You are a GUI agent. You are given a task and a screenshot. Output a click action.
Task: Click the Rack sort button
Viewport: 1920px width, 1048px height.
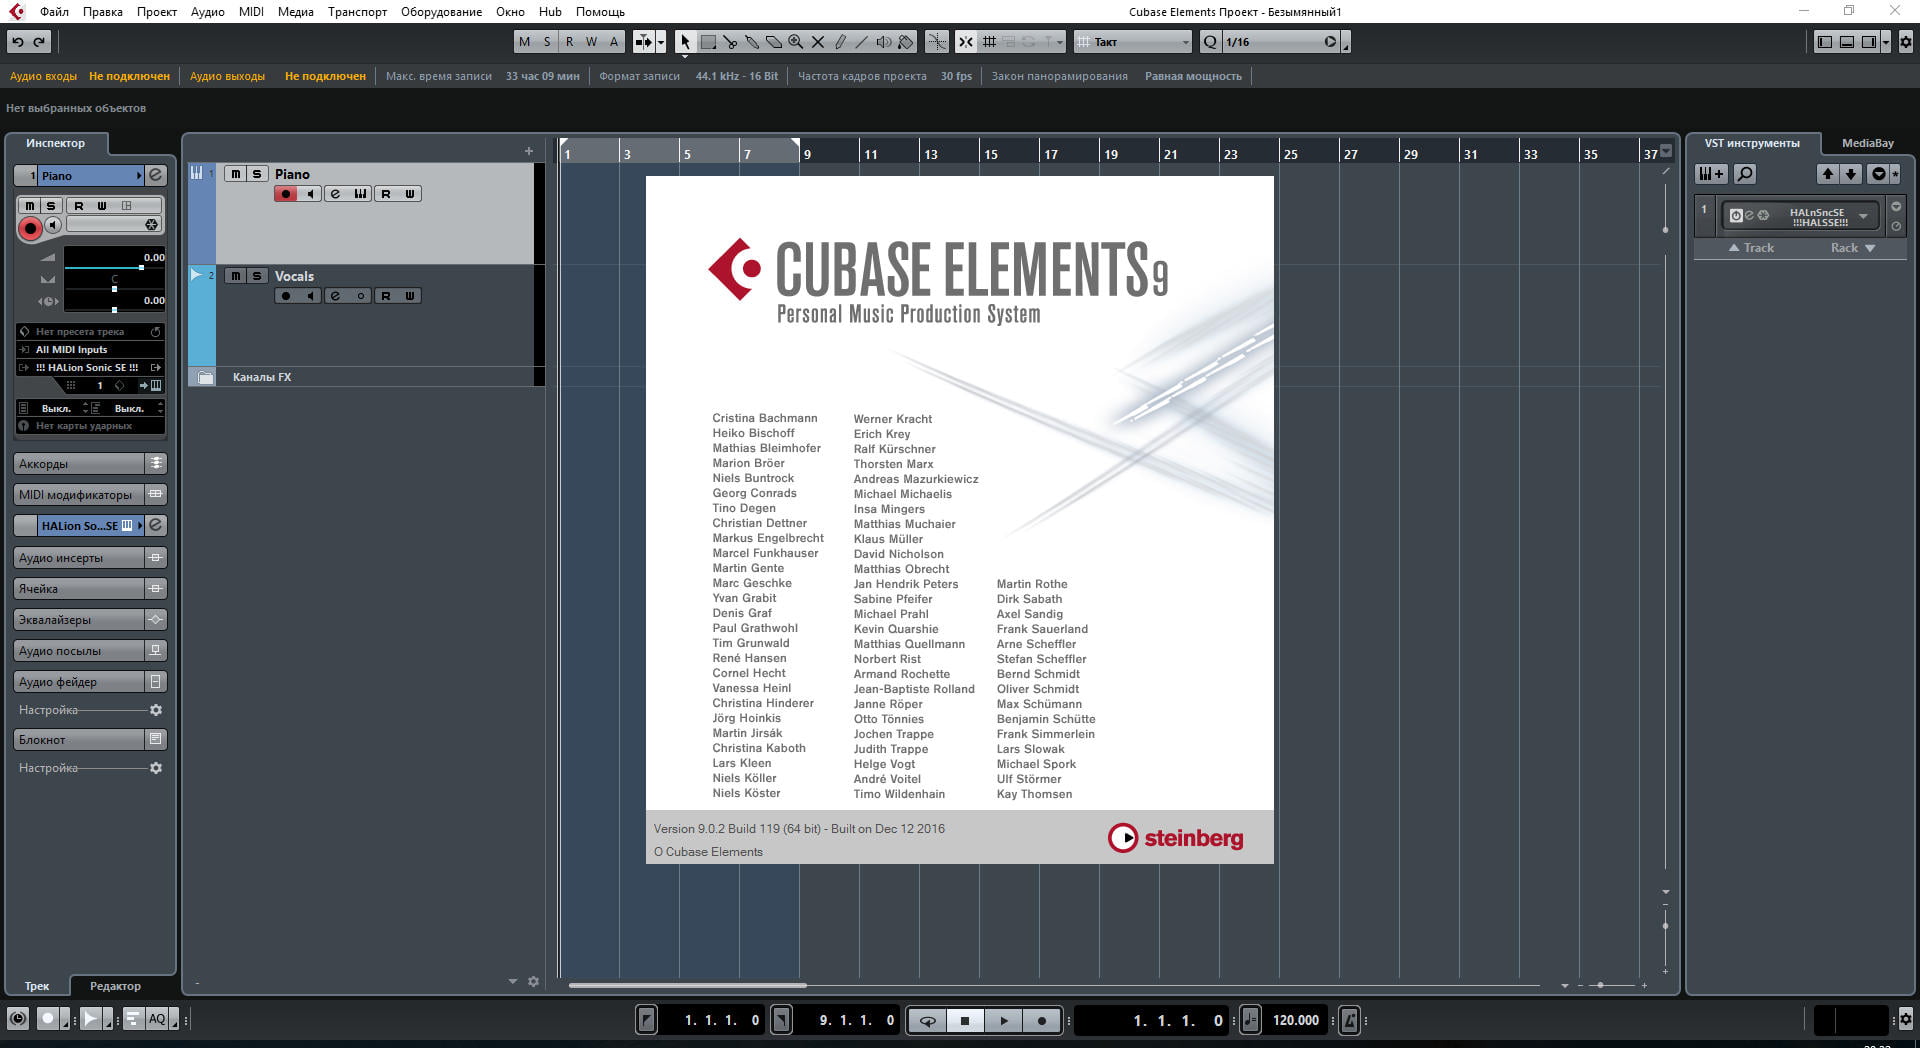point(1852,248)
